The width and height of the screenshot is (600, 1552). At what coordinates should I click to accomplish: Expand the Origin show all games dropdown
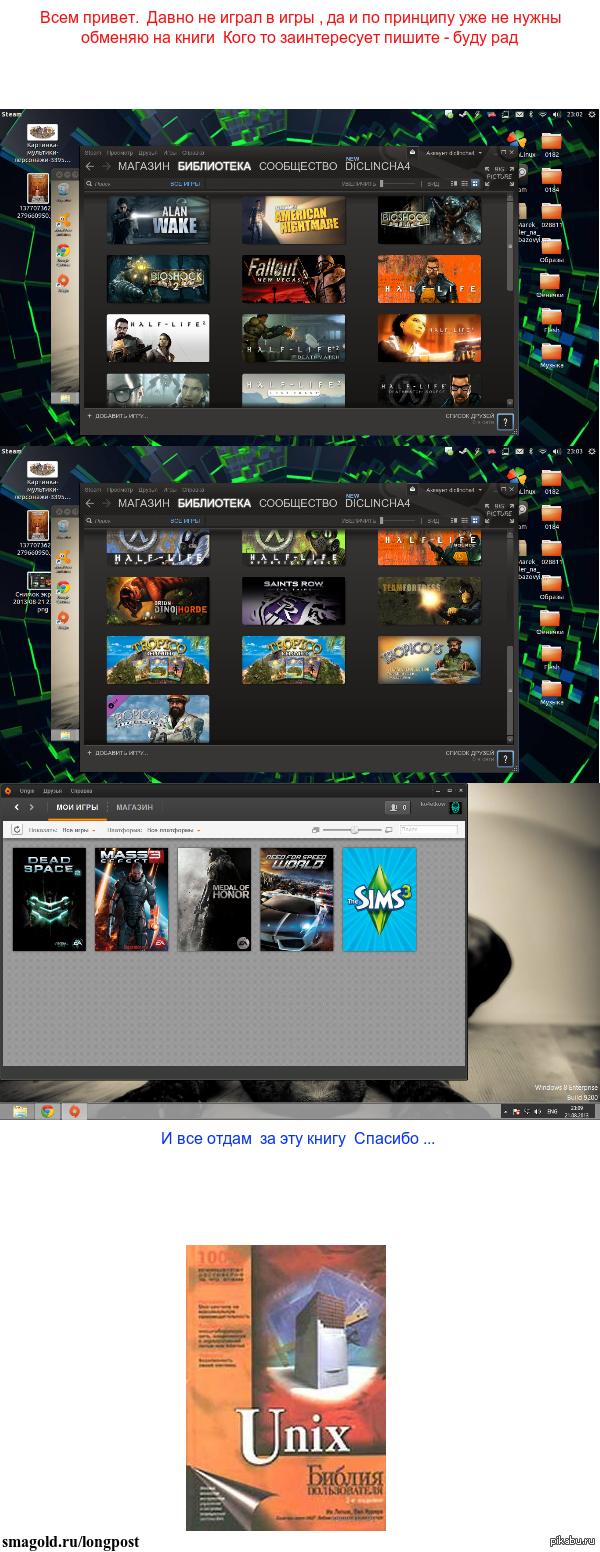(x=79, y=830)
